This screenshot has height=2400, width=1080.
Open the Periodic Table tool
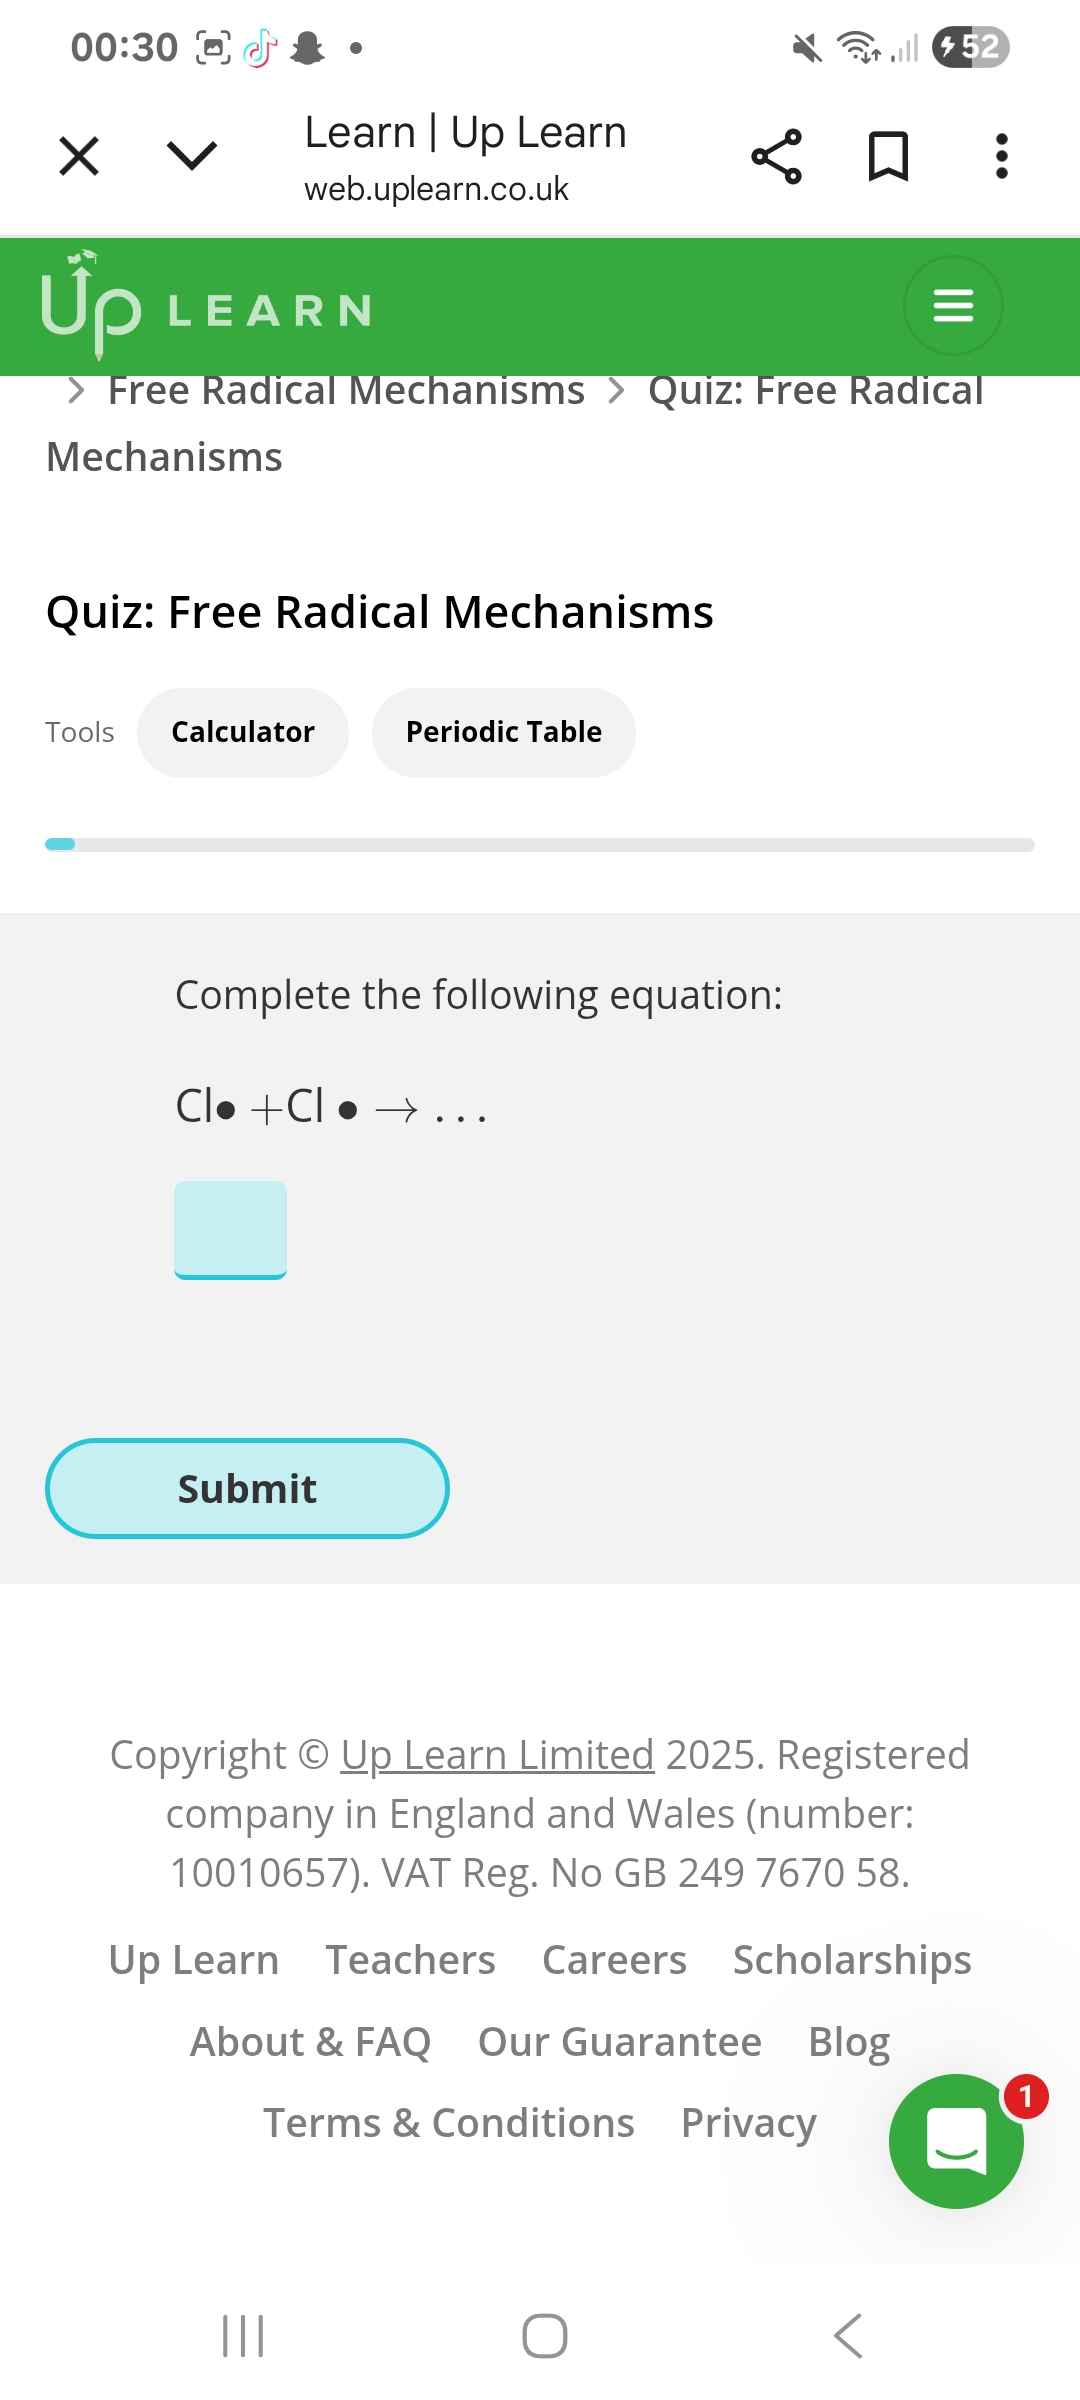click(x=503, y=732)
